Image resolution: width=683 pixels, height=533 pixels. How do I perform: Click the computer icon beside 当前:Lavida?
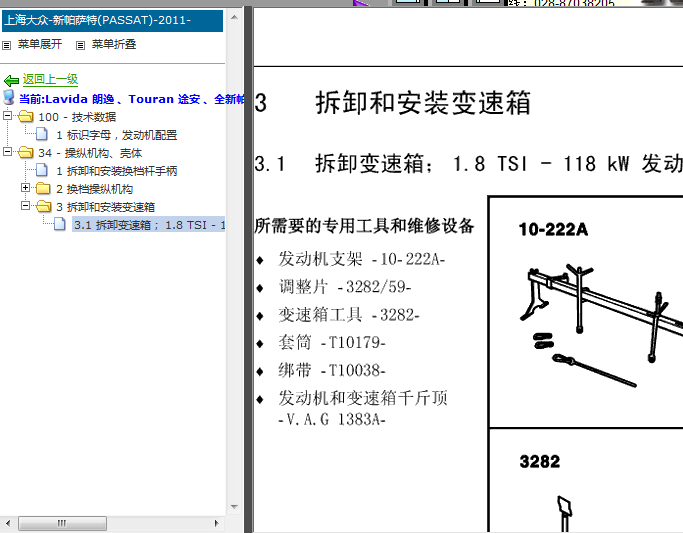[8, 98]
